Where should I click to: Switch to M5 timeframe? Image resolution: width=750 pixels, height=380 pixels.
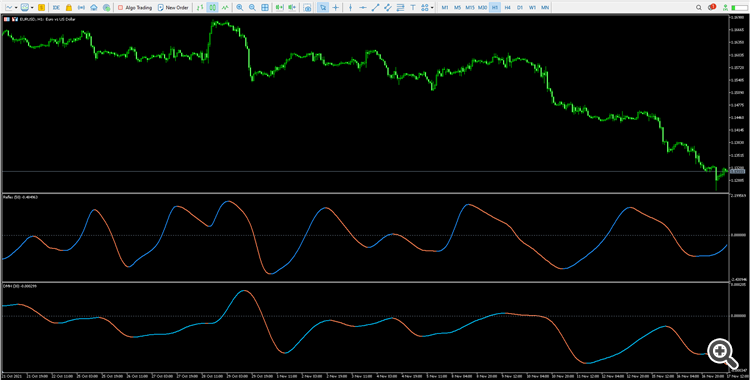point(458,8)
